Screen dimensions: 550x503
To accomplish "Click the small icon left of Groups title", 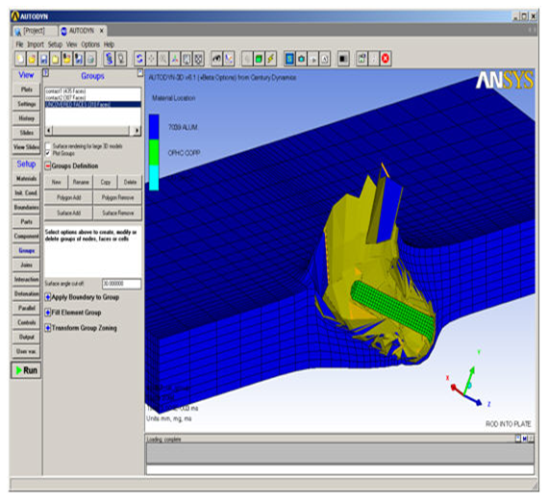I will tap(46, 73).
